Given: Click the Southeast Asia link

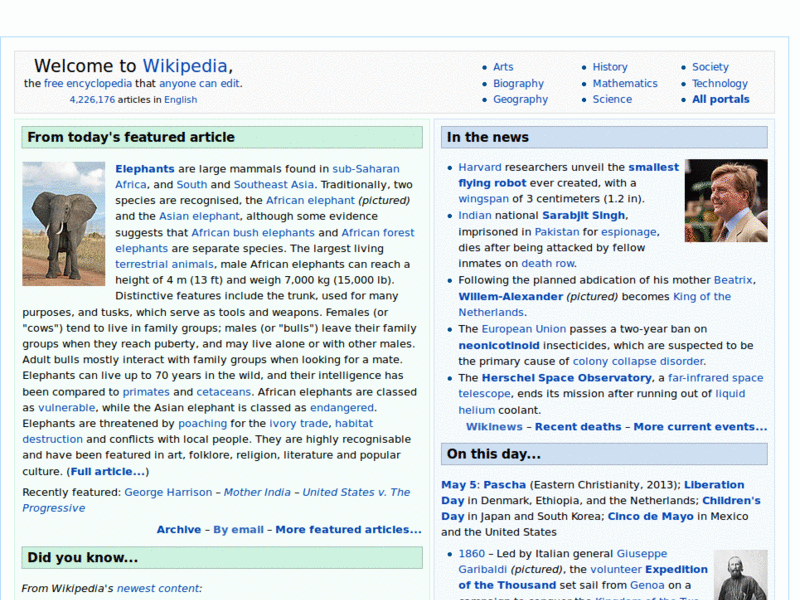Looking at the screenshot, I should click(274, 185).
